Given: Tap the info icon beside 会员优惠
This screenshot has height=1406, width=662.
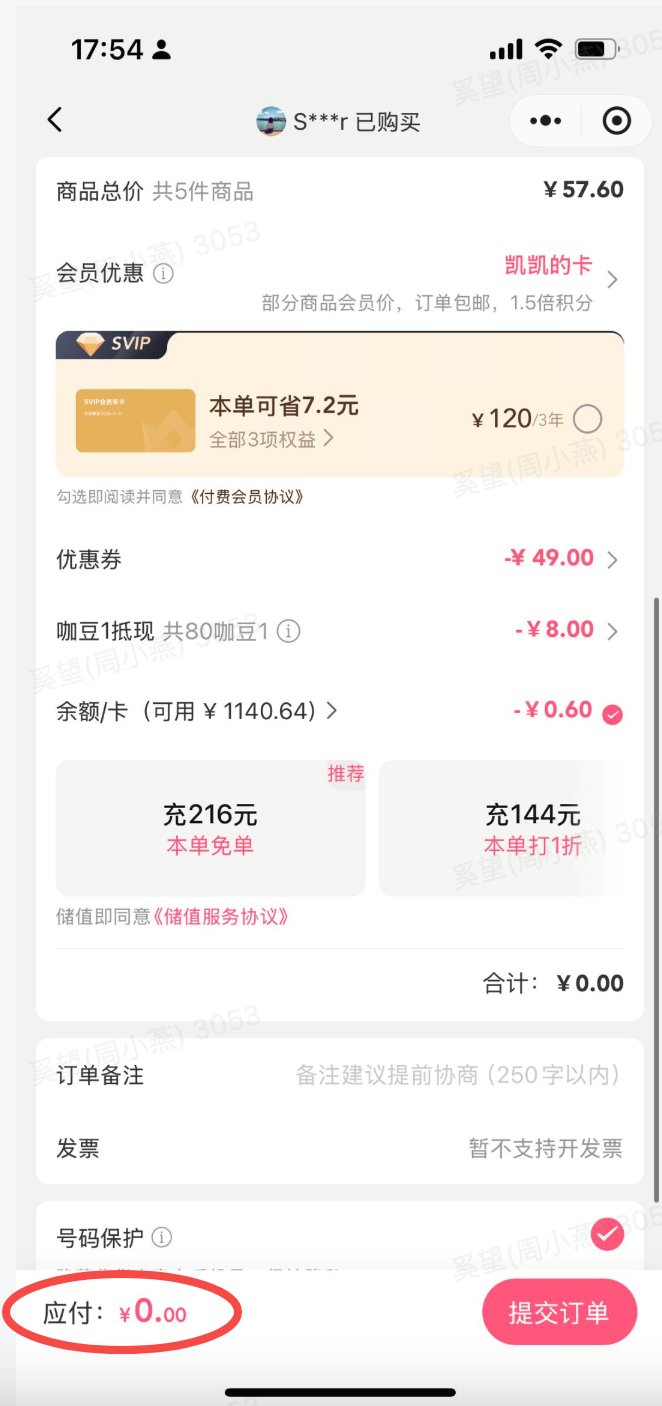Looking at the screenshot, I should [163, 273].
